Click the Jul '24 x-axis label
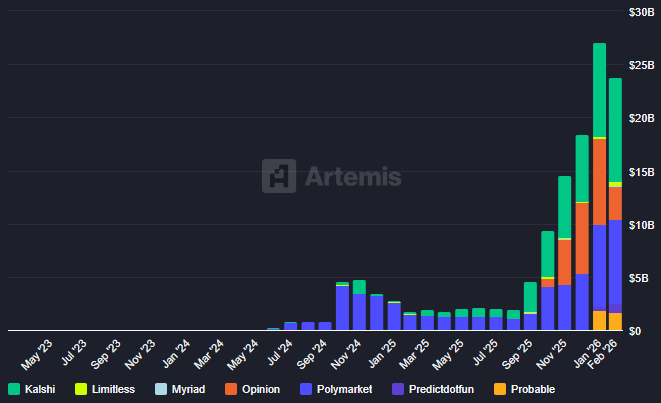This screenshot has height=403, width=661. point(280,352)
